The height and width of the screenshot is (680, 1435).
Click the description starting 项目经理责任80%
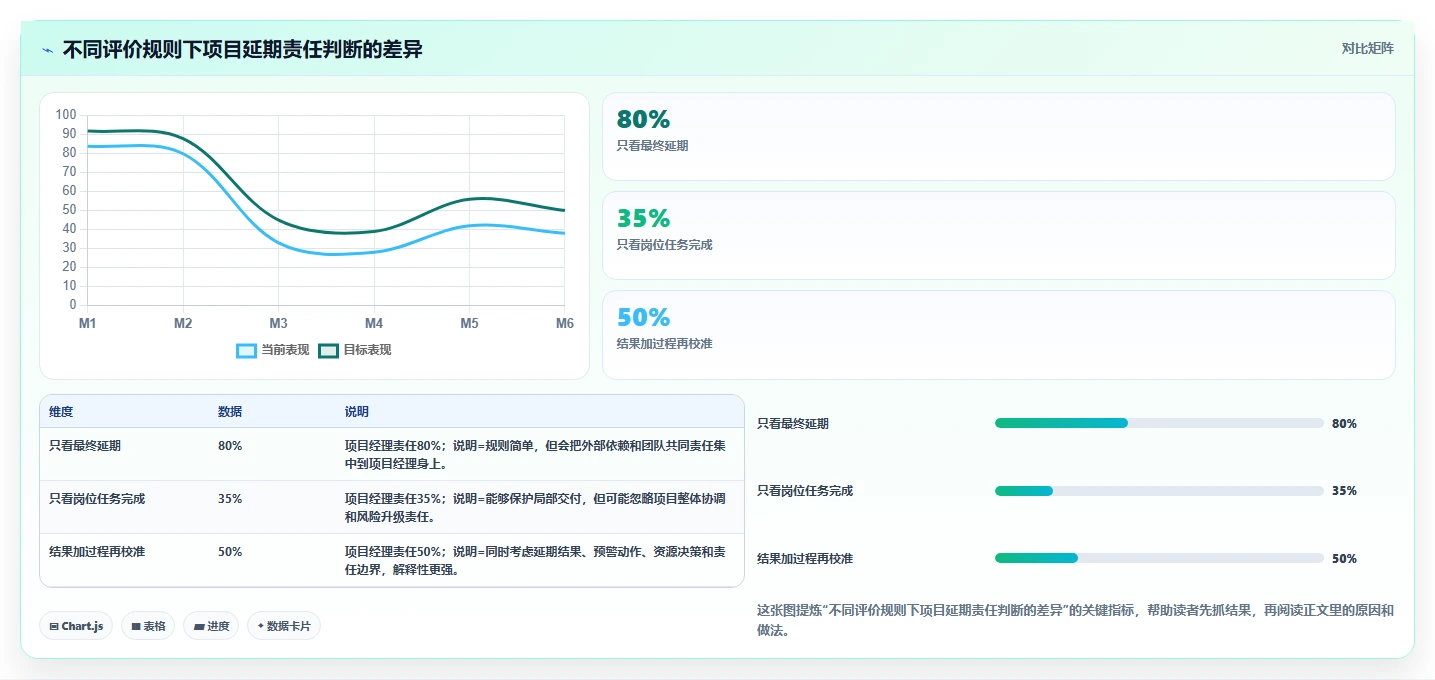[x=535, y=455]
